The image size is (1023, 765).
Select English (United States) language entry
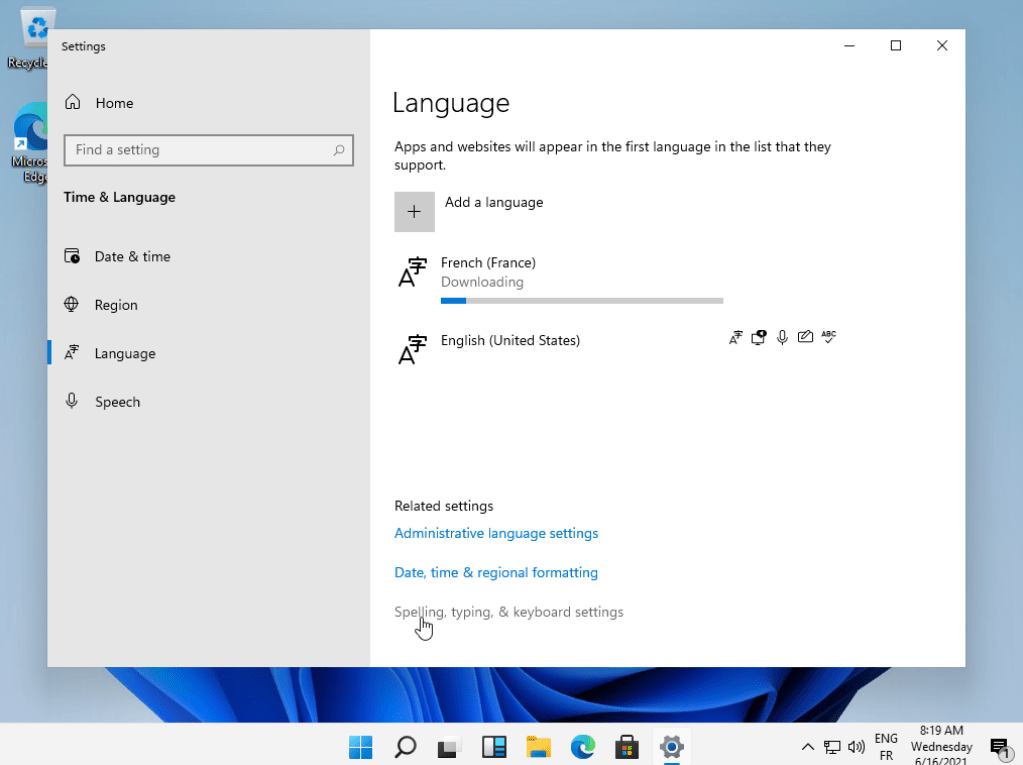(x=510, y=341)
